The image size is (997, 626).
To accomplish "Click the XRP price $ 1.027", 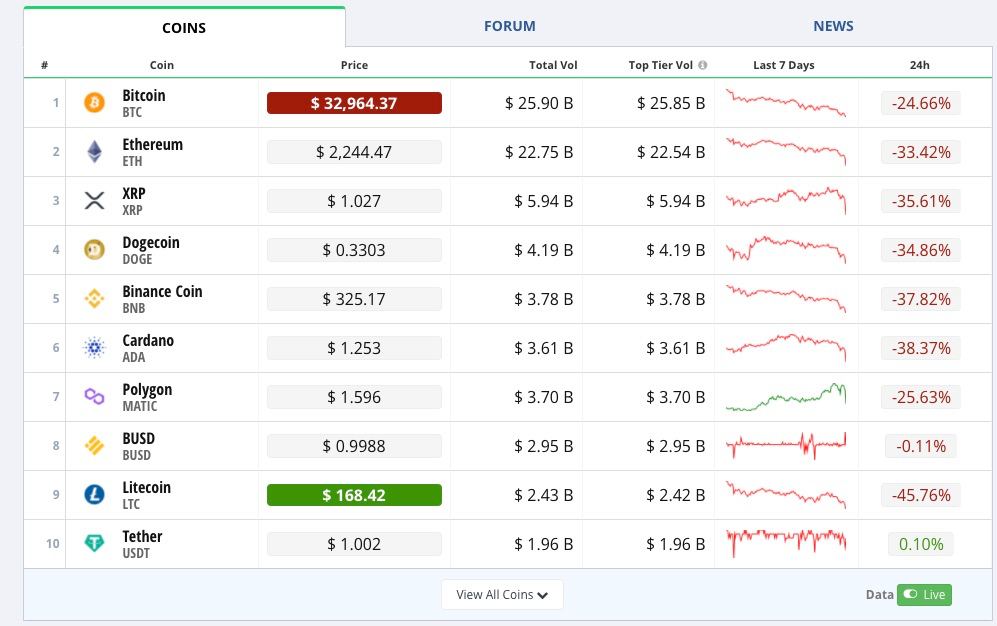I will [x=354, y=201].
